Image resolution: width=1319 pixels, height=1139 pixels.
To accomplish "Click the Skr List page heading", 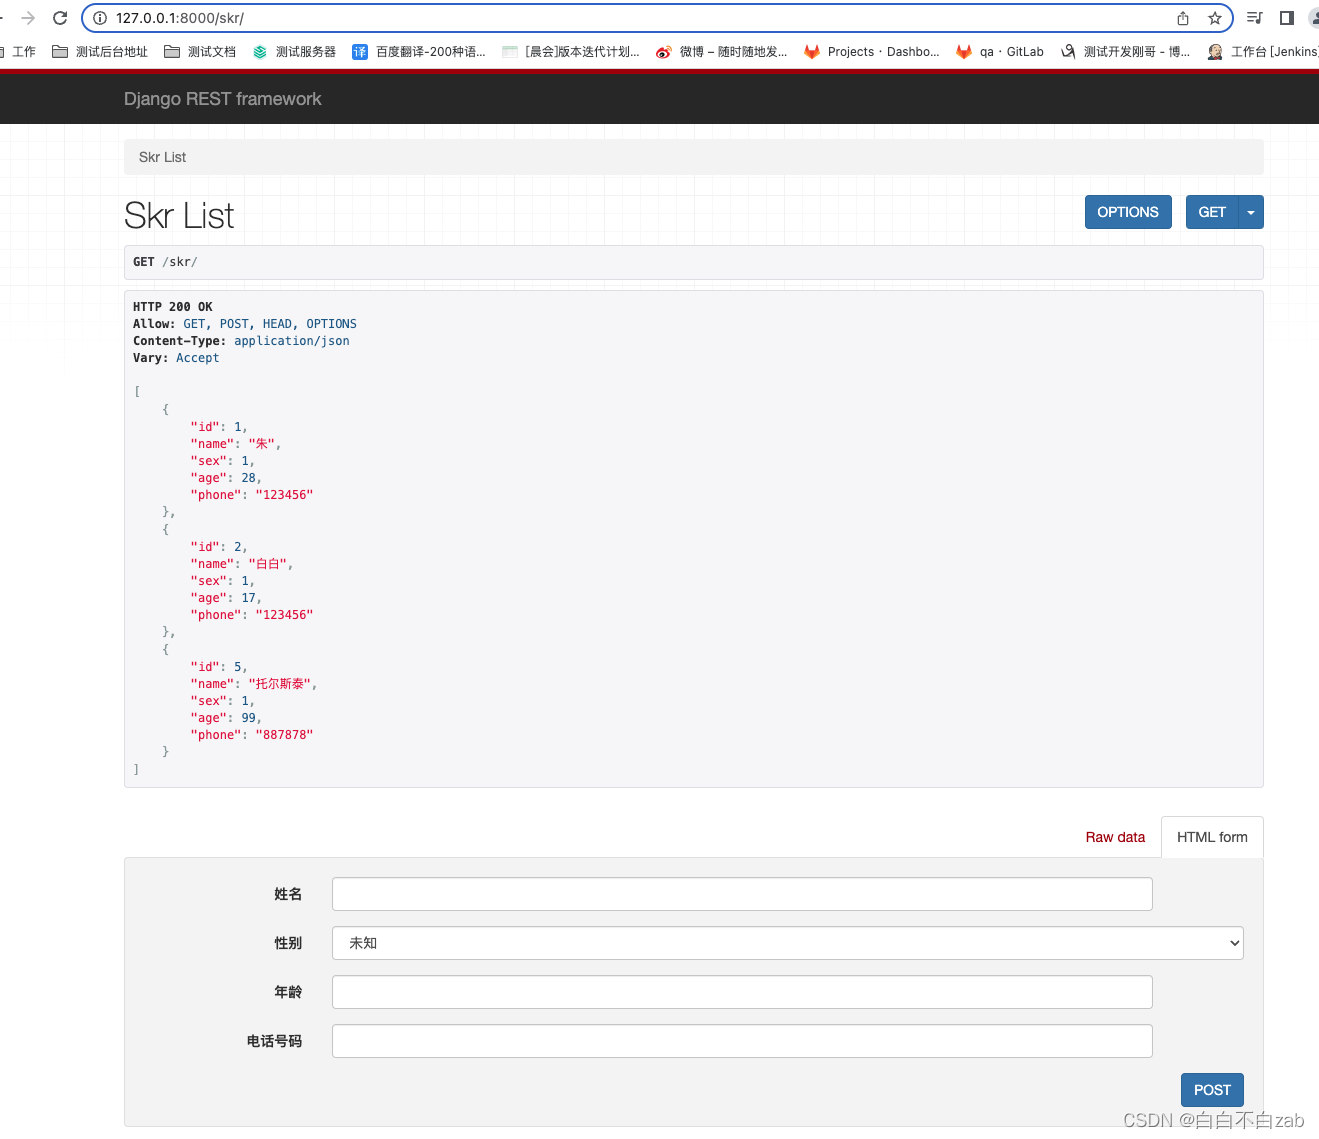I will [x=179, y=216].
